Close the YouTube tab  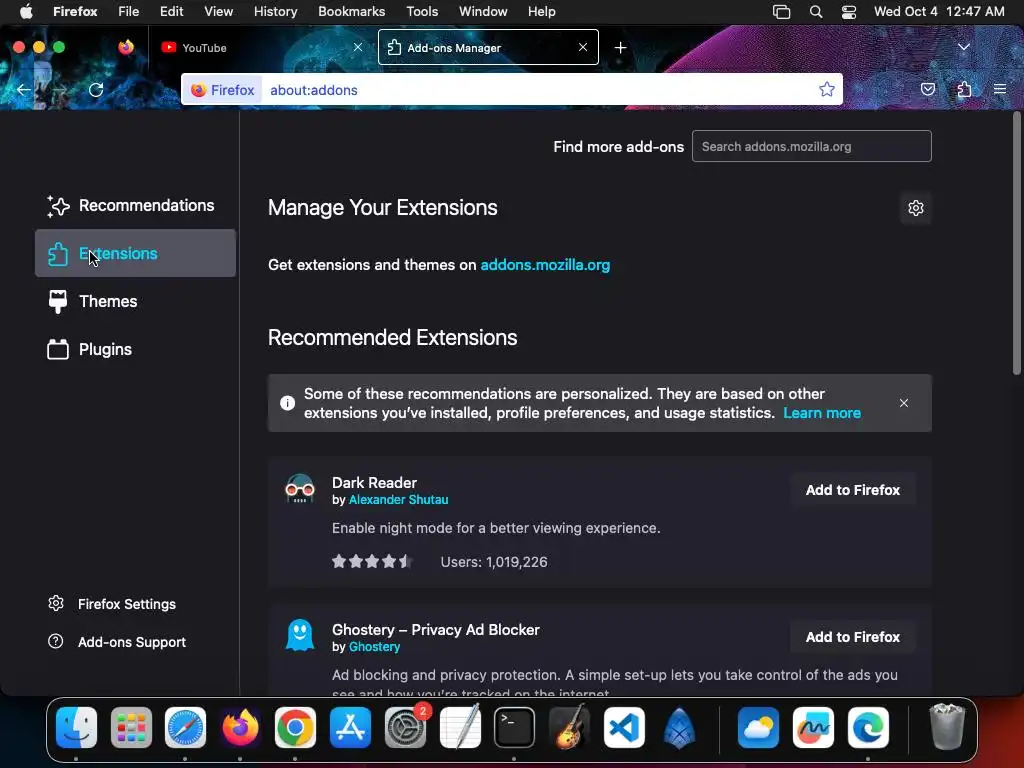point(358,47)
